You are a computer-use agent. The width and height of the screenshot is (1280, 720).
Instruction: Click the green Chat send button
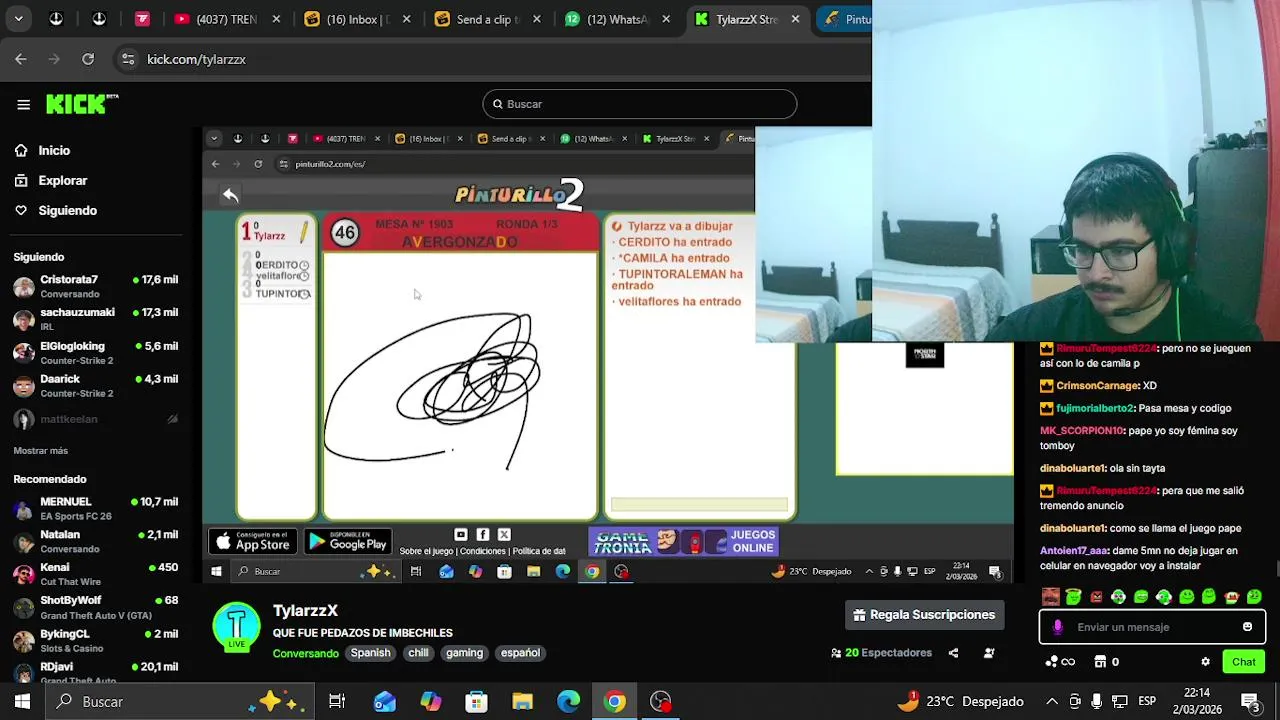tap(1244, 662)
